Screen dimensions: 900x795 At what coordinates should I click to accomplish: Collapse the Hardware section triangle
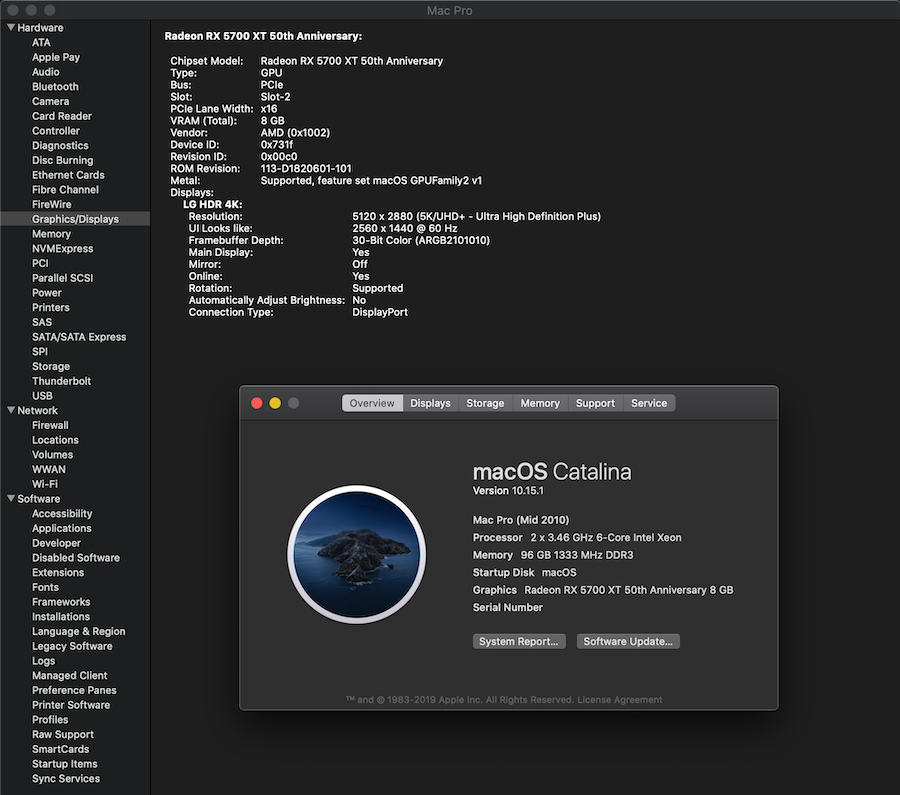pyautogui.click(x=11, y=27)
